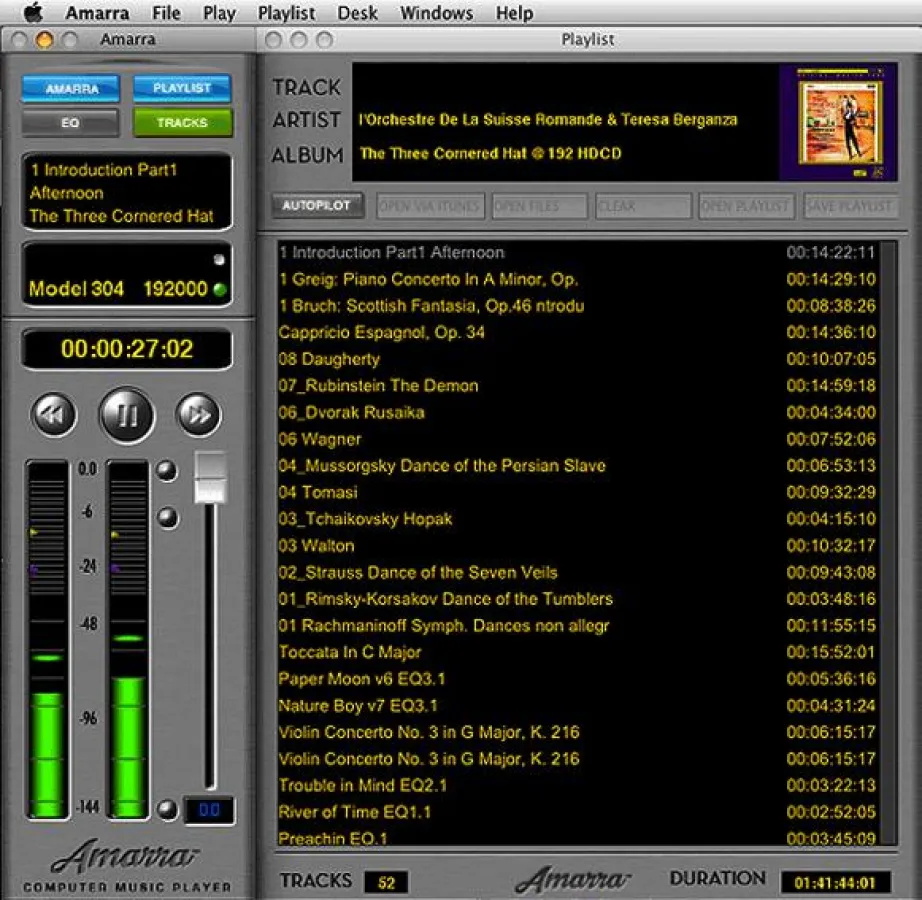The width and height of the screenshot is (922, 900).
Task: Click the top round knob beside meters
Action: (x=167, y=470)
